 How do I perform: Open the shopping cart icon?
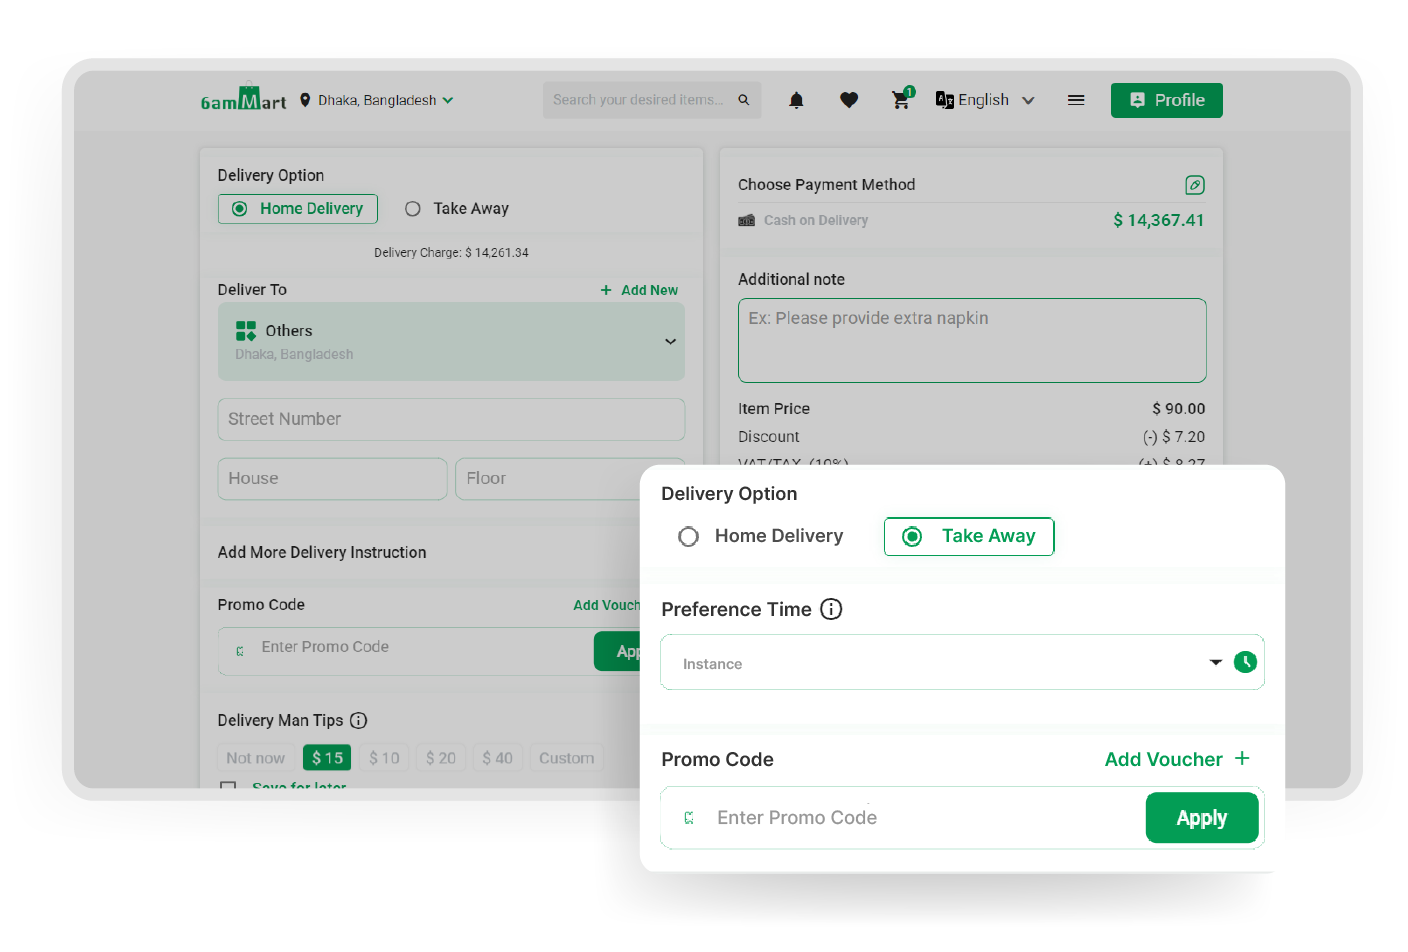[x=901, y=100]
